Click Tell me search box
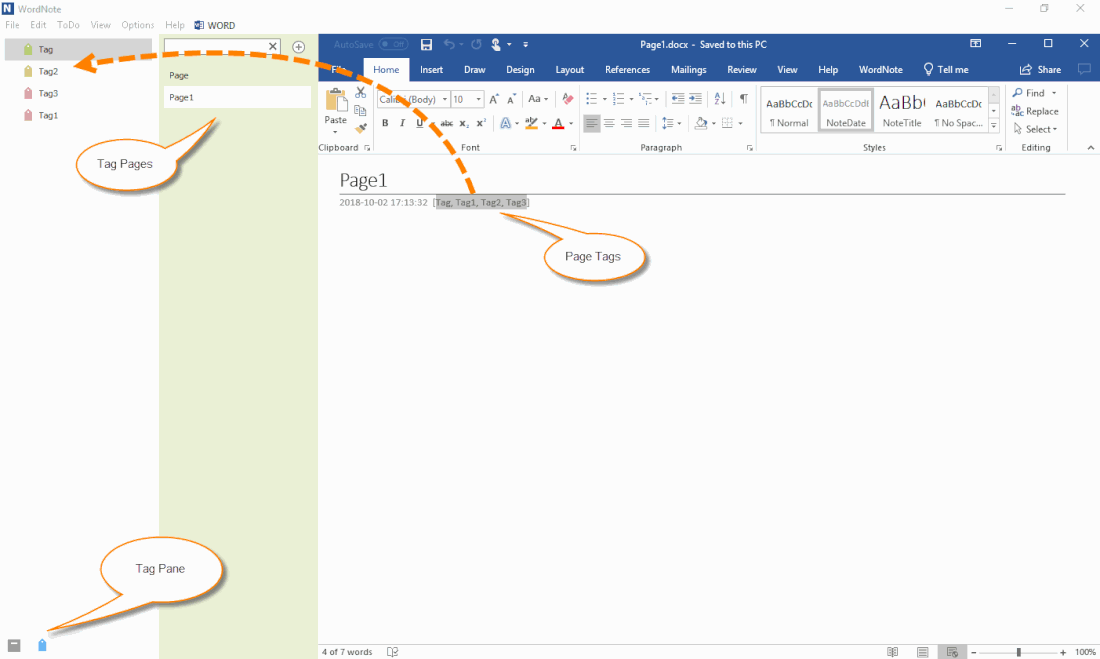The image size is (1100, 659). click(946, 69)
